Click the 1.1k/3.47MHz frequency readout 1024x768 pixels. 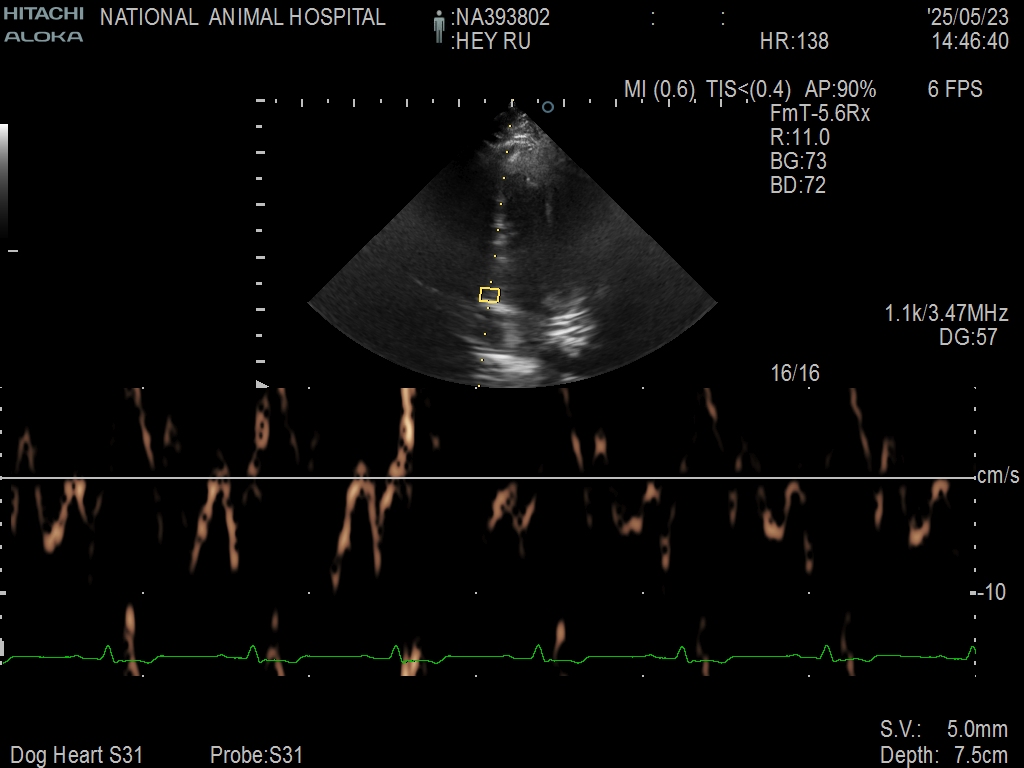pyautogui.click(x=946, y=314)
